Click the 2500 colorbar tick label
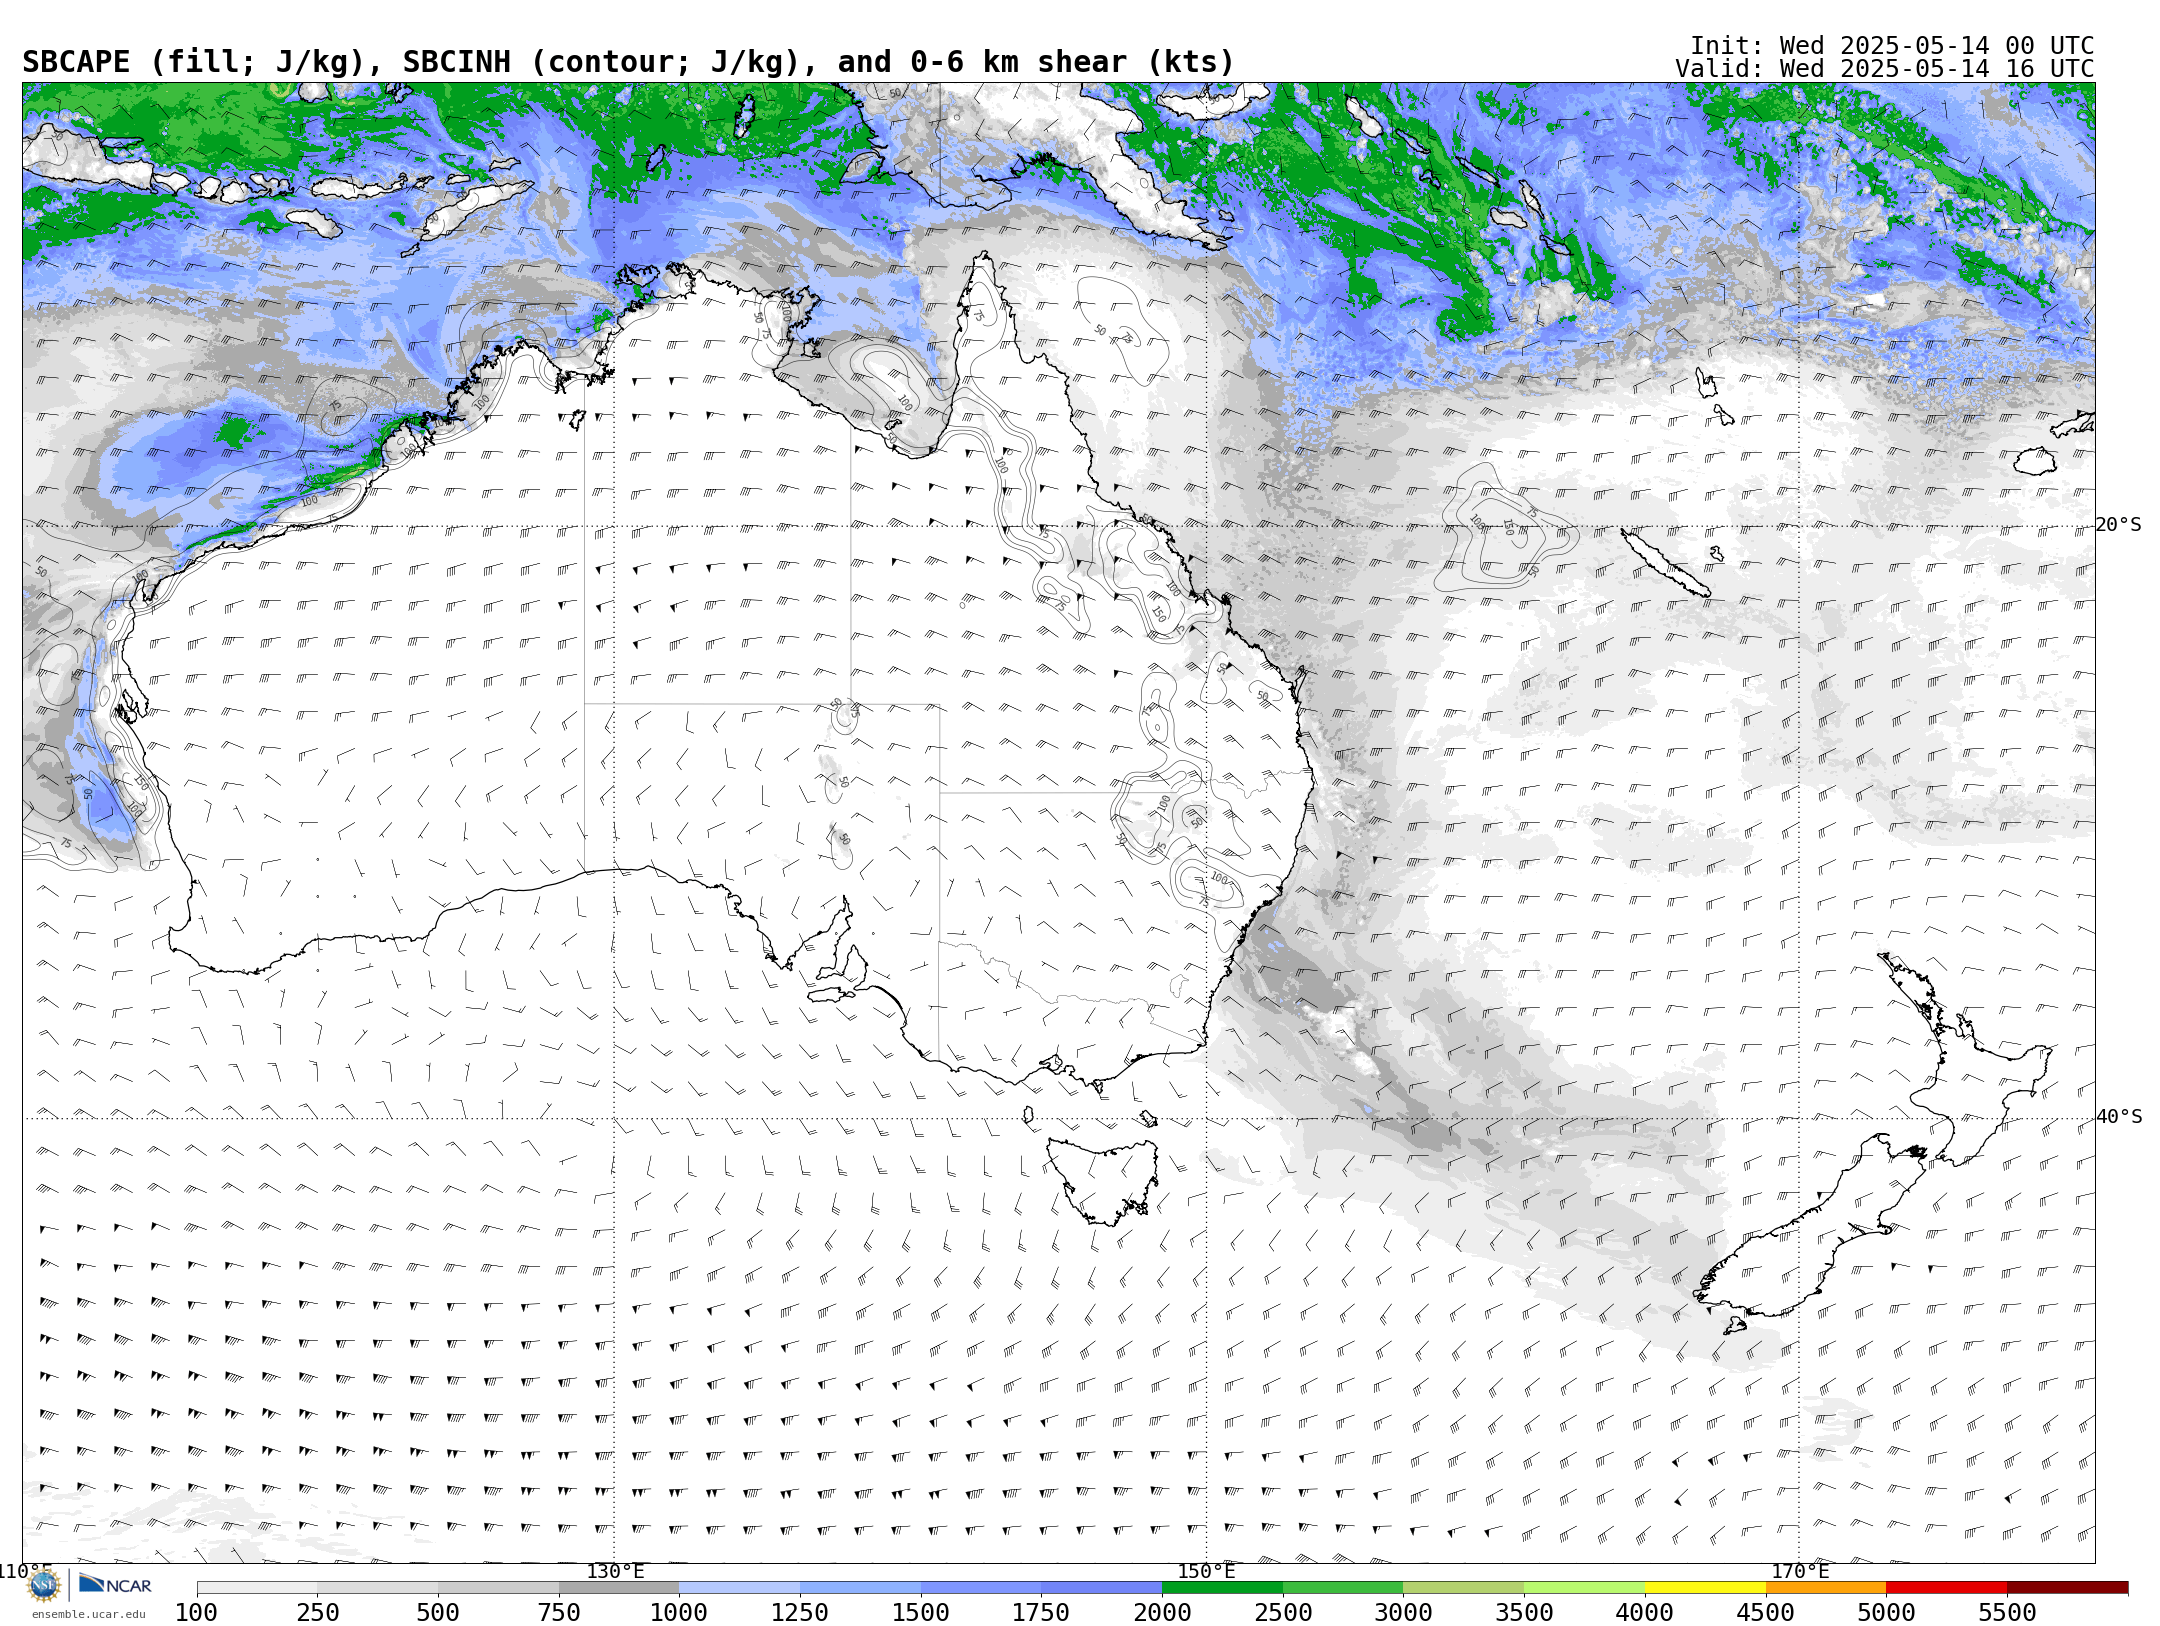The image size is (2160, 1626). pos(1283,1612)
